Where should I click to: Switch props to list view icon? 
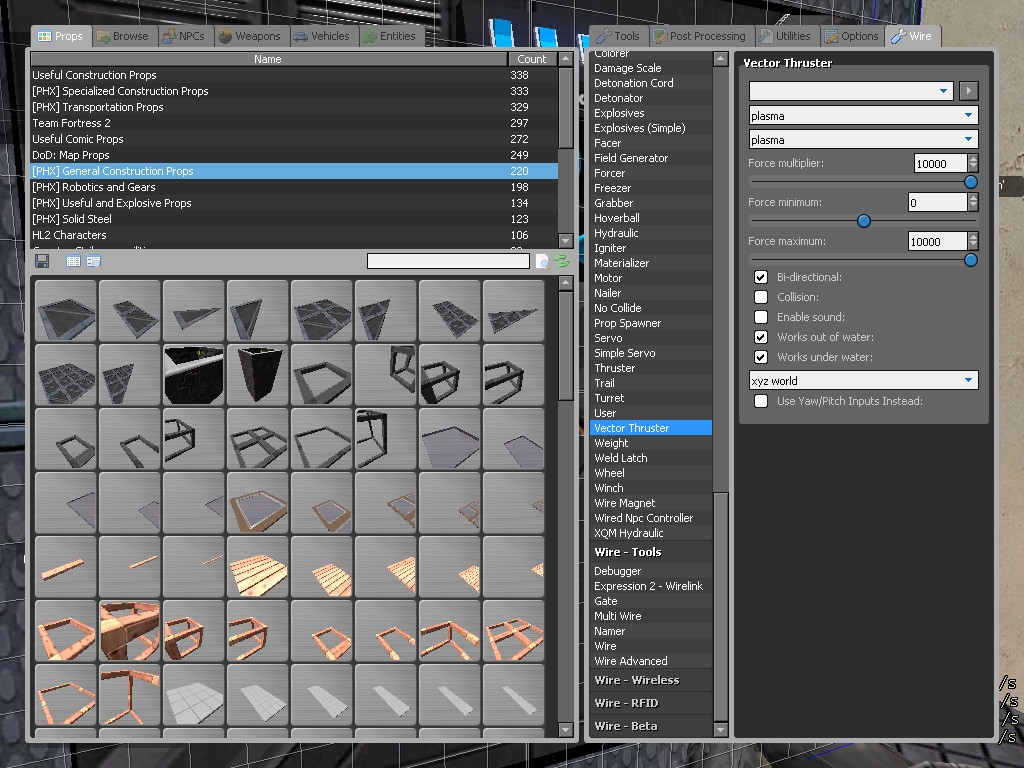[x=73, y=261]
